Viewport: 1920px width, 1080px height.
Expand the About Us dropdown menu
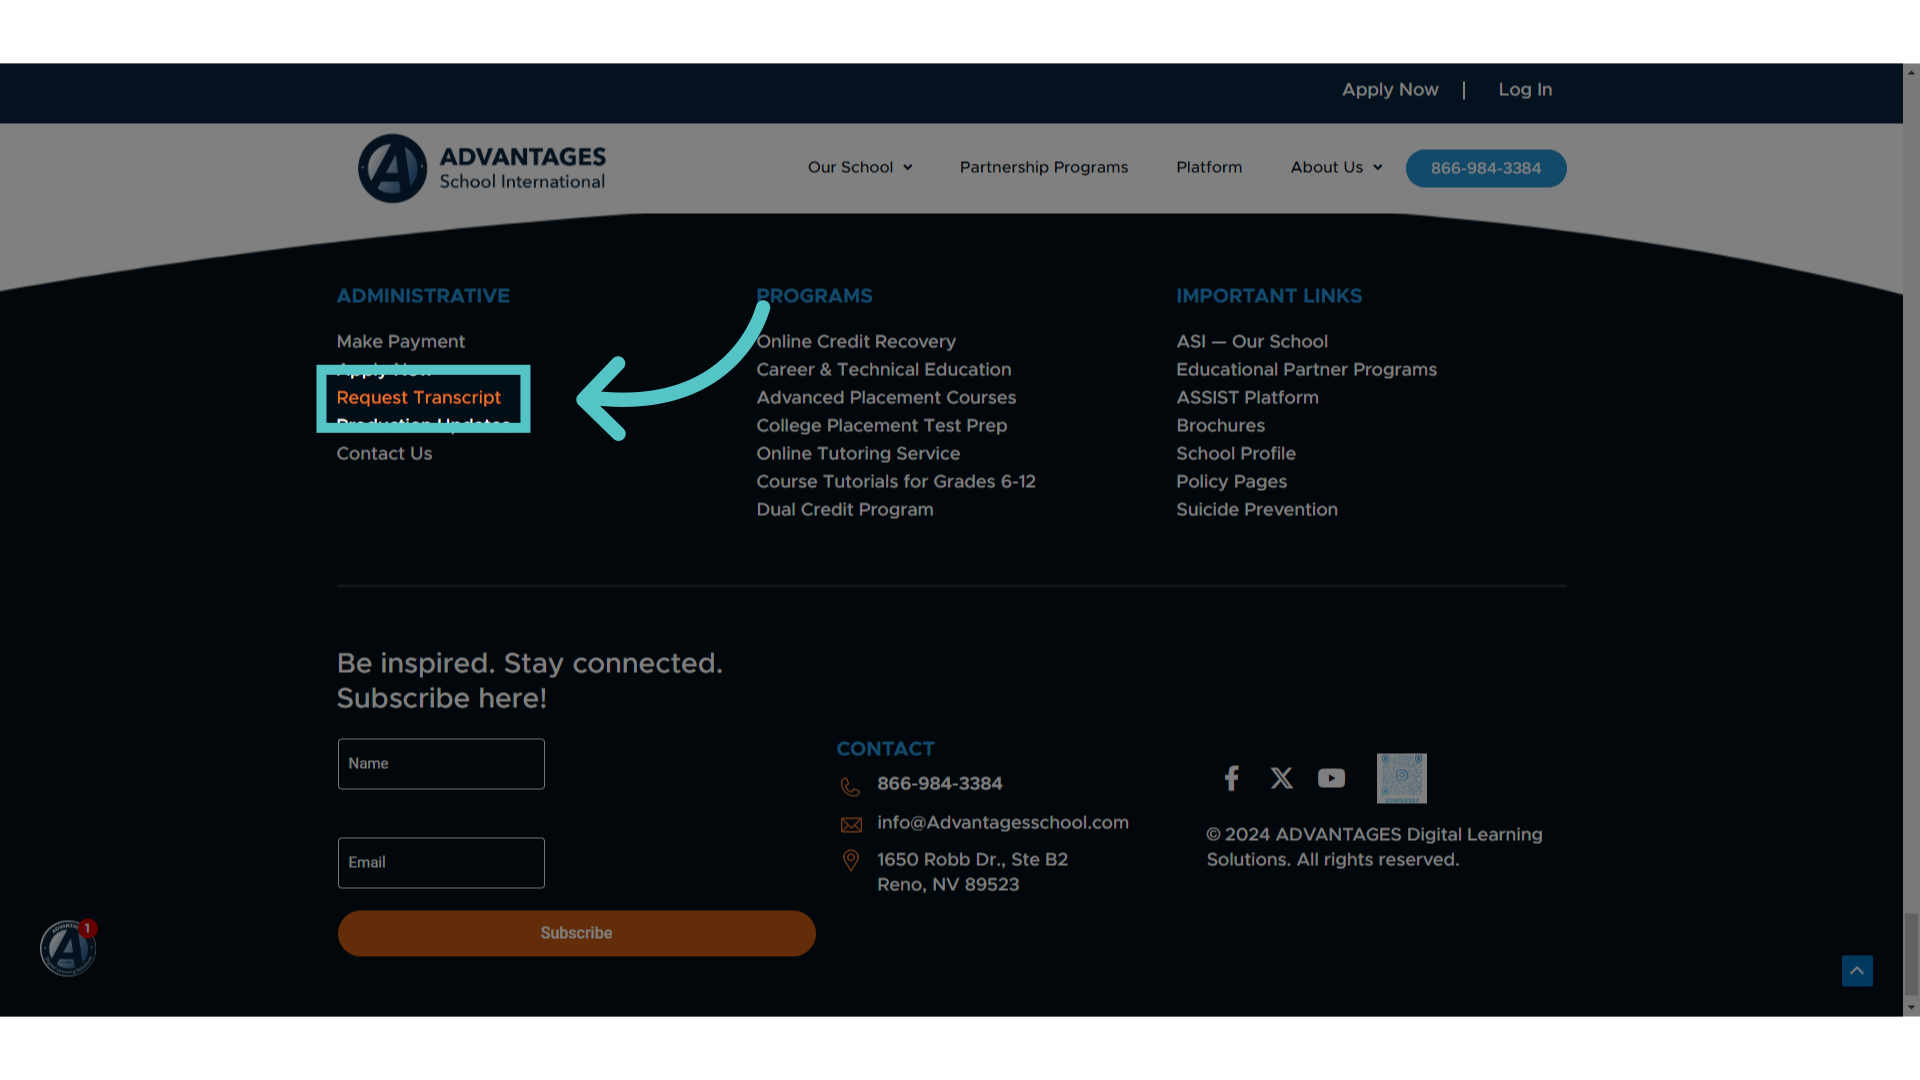coord(1336,167)
